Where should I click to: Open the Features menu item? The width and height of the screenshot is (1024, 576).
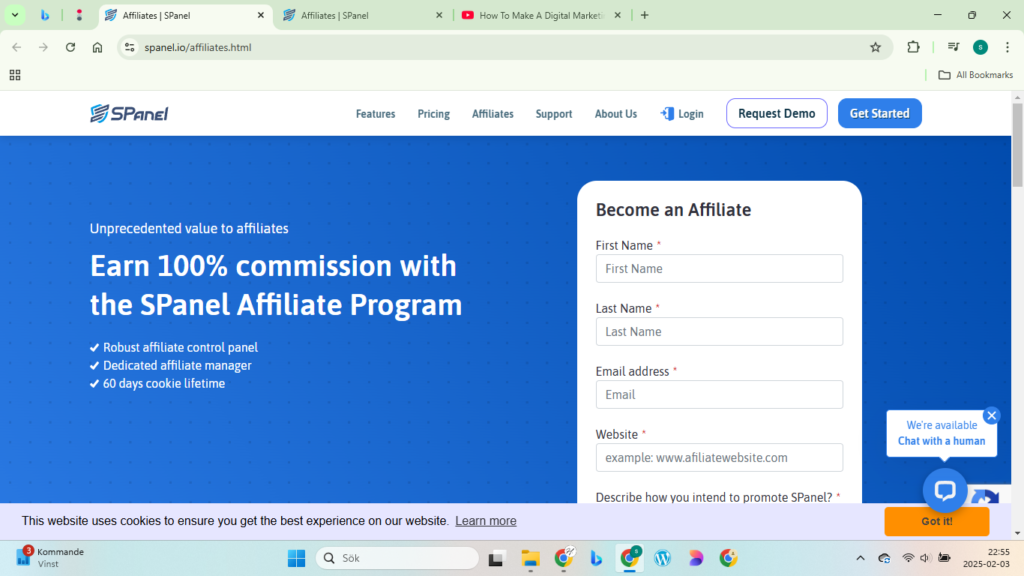tap(376, 114)
